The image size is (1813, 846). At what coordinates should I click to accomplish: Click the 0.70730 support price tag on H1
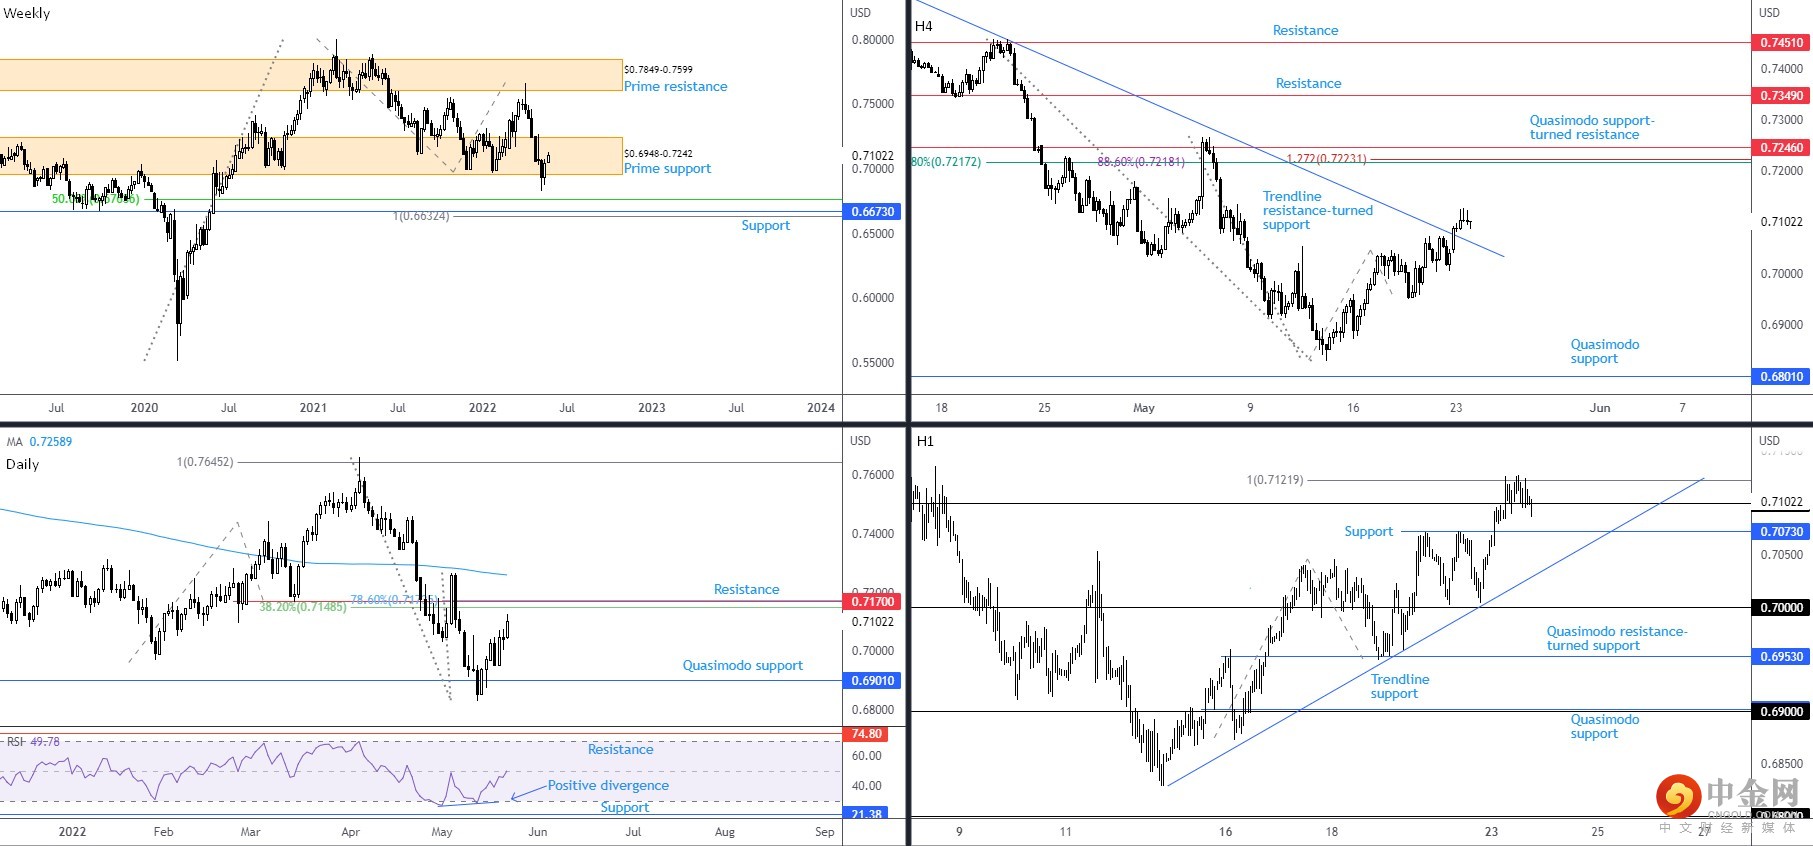1781,532
